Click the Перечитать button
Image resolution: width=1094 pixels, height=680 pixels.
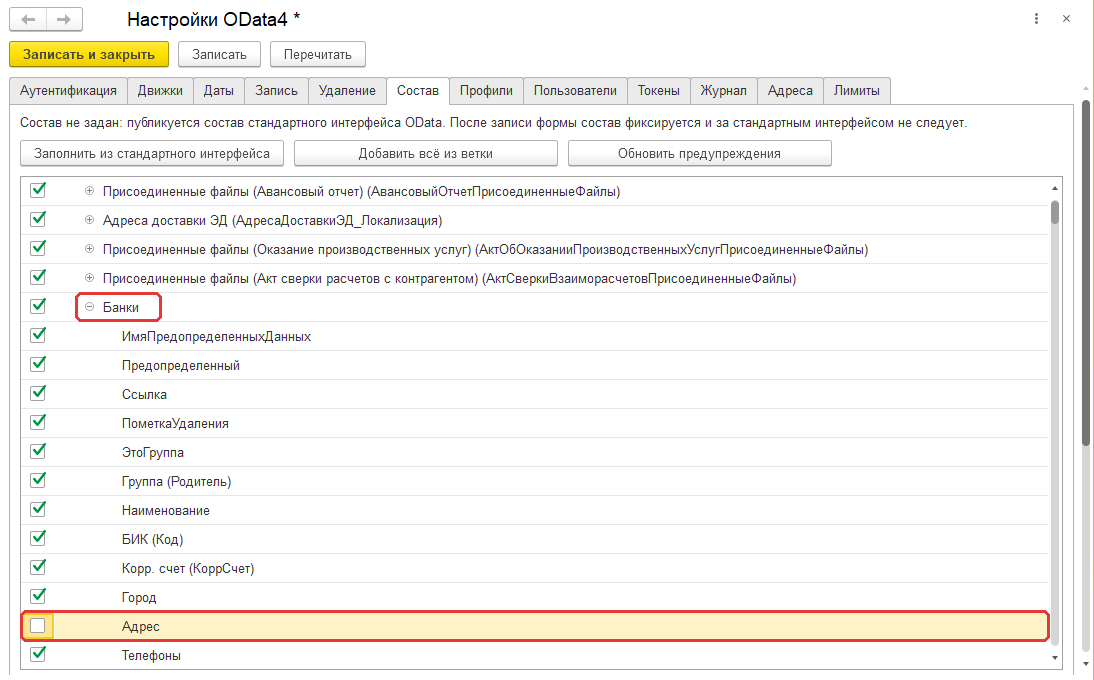(317, 54)
